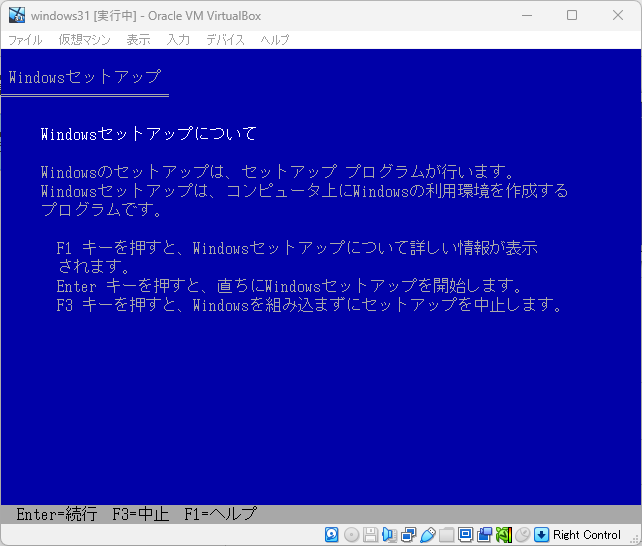Click the audio speaker status icon
The height and width of the screenshot is (546, 642).
point(389,535)
